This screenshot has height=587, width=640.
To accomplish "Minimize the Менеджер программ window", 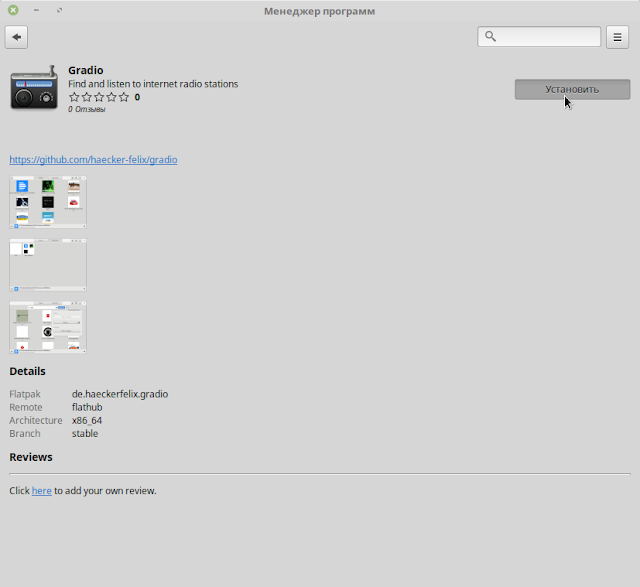I will point(36,10).
